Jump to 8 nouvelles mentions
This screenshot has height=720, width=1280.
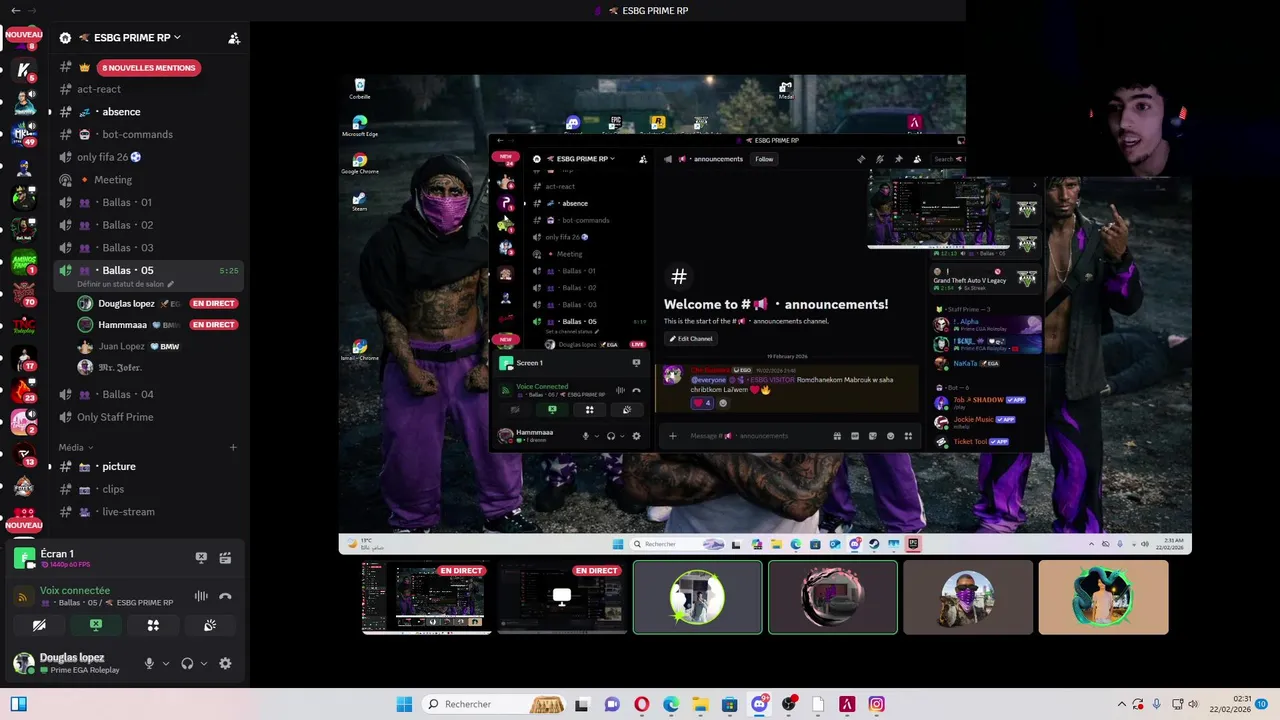click(x=148, y=67)
